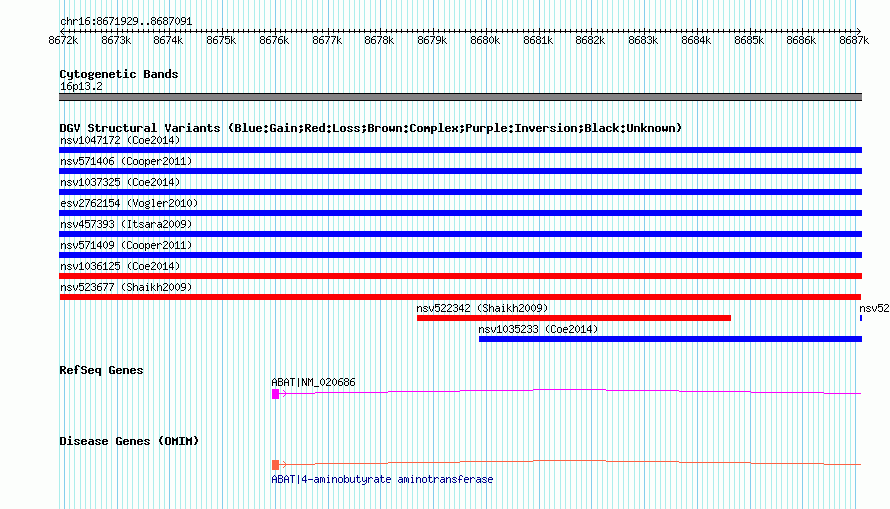Click the Disease Genes (OMIM) track title
The width and height of the screenshot is (890, 509).
click(x=129, y=441)
